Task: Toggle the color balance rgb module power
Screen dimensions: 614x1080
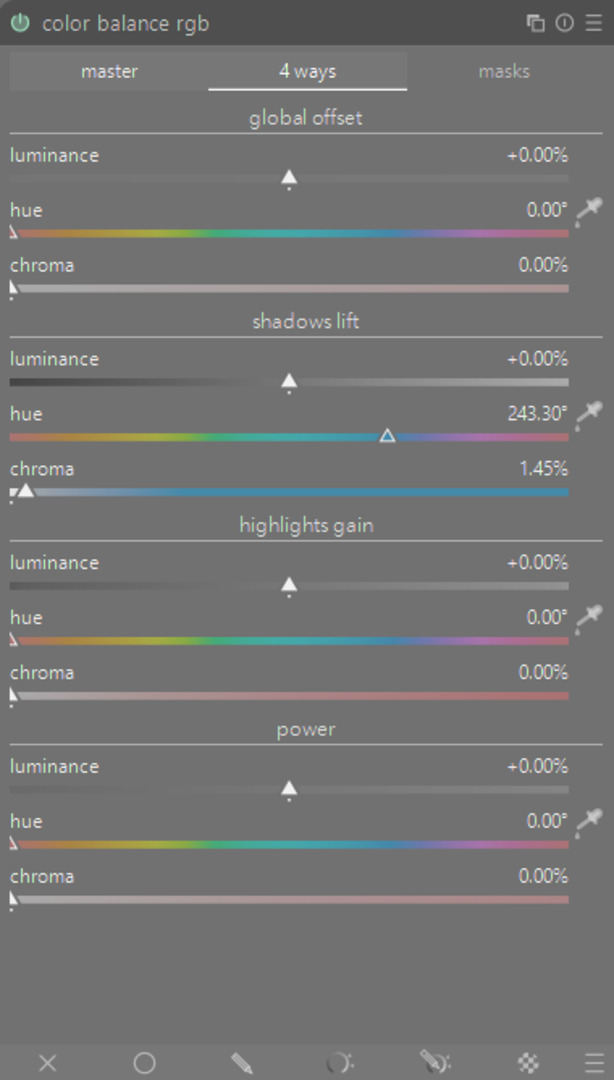Action: (20, 23)
